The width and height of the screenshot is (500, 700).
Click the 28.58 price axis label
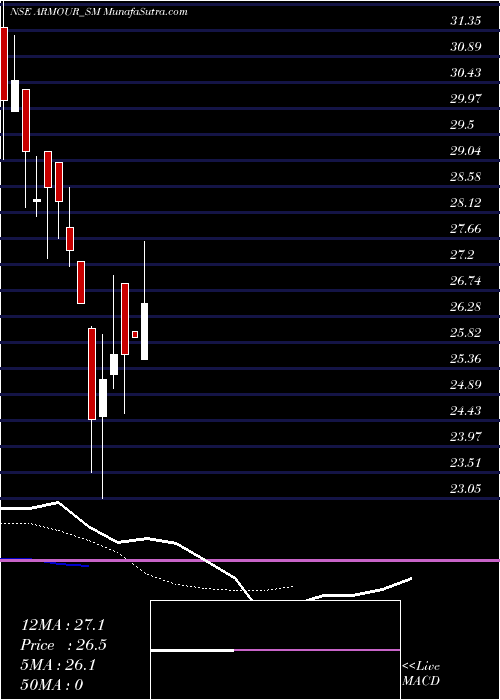(466, 176)
